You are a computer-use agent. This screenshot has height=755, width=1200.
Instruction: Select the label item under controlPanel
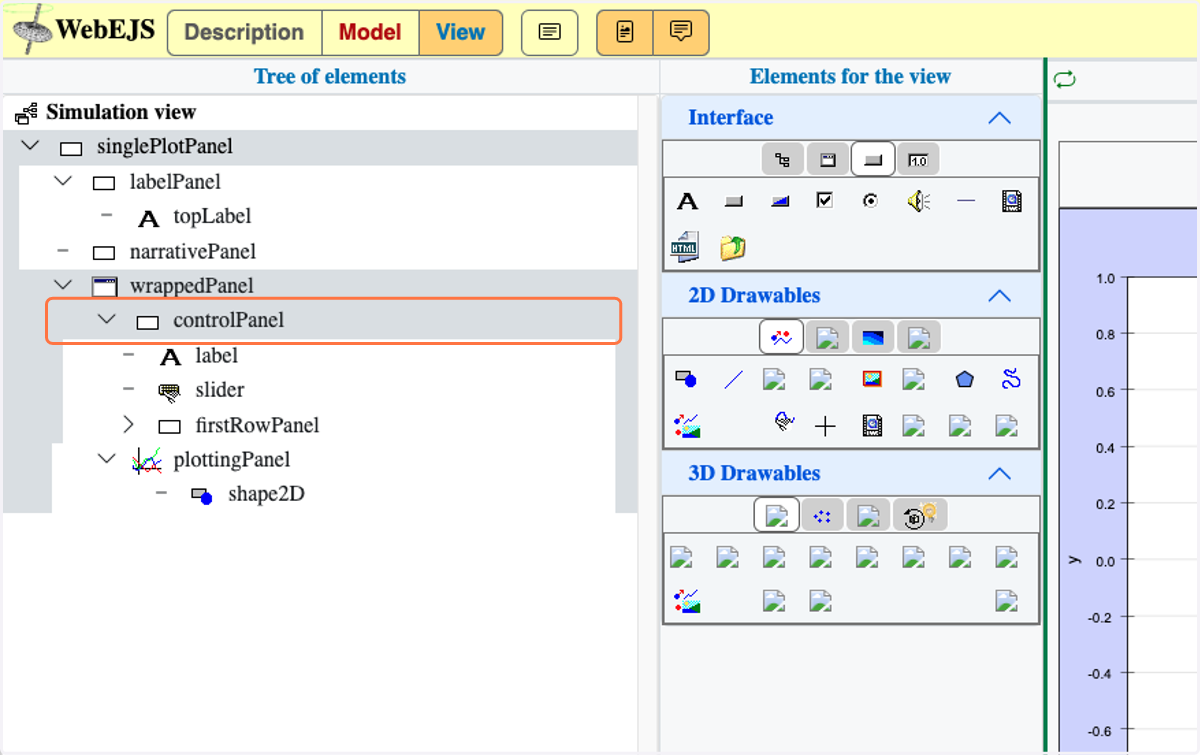tap(217, 355)
